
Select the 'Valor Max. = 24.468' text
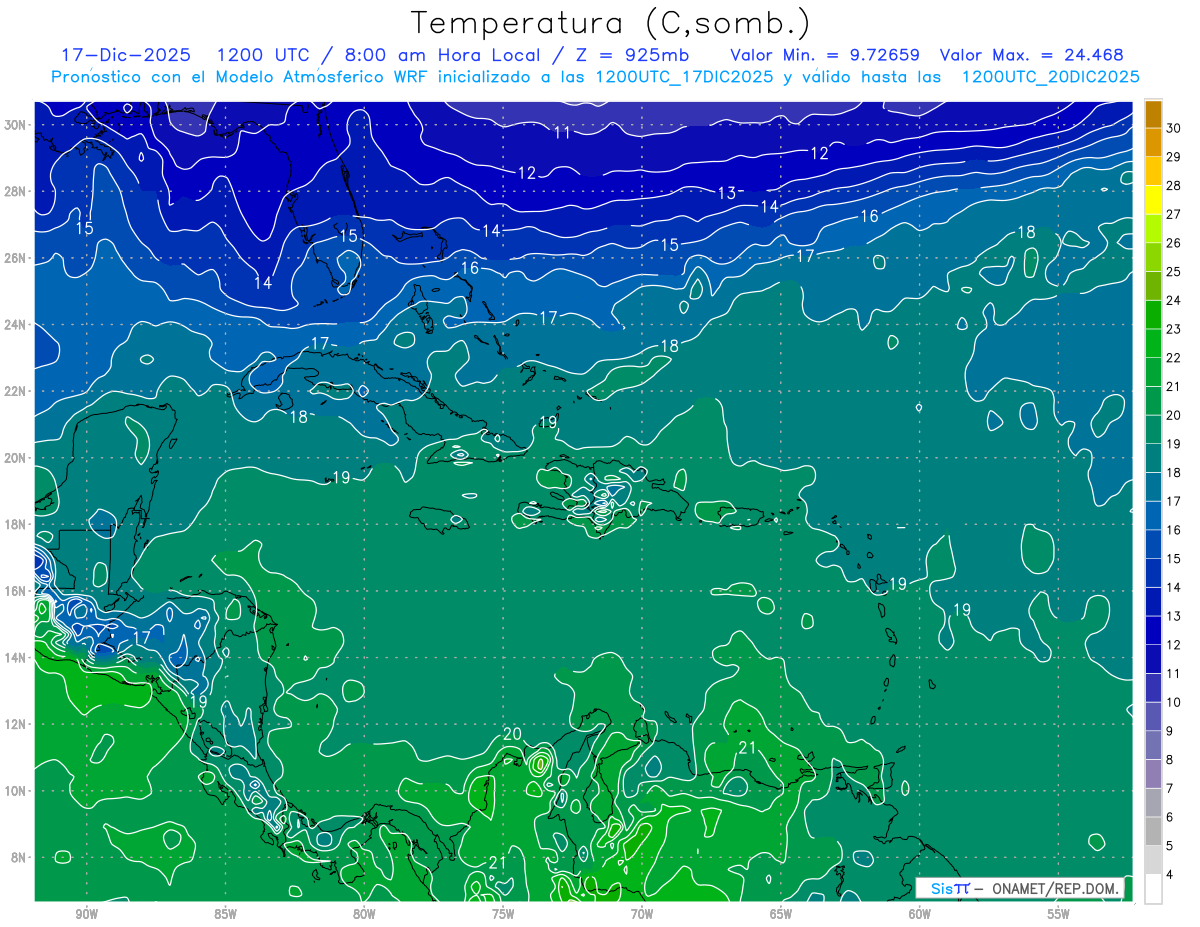coord(1031,55)
